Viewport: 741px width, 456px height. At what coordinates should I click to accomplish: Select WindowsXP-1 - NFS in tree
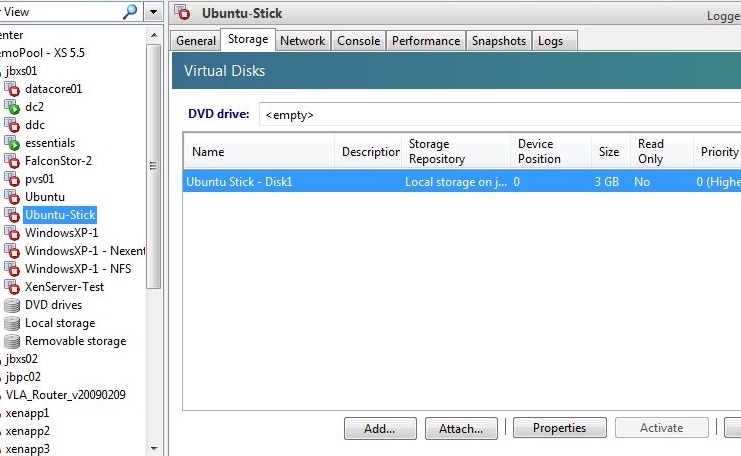pos(78,269)
